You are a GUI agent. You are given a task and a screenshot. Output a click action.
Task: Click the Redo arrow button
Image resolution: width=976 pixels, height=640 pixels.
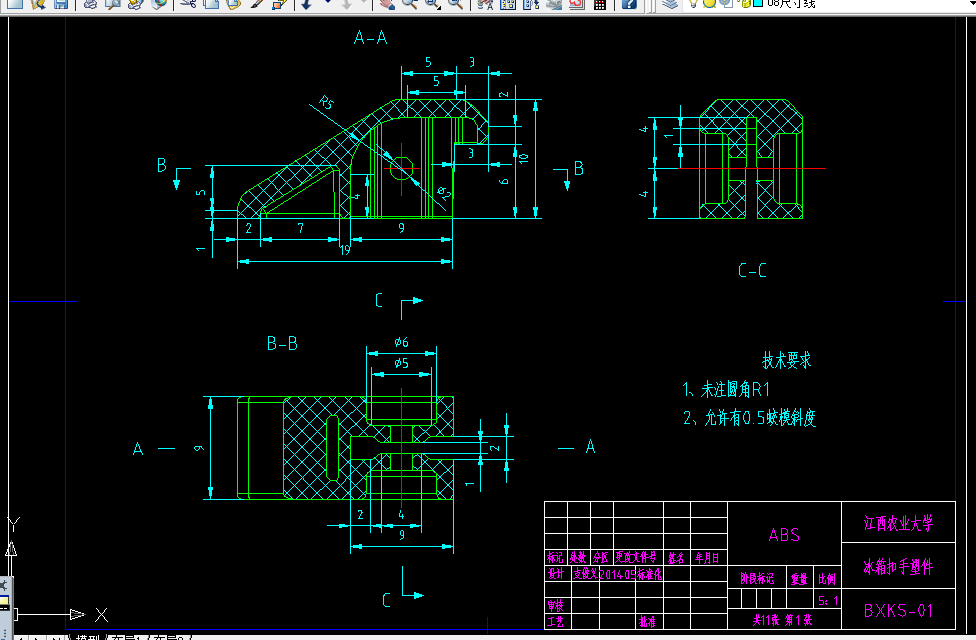point(346,6)
